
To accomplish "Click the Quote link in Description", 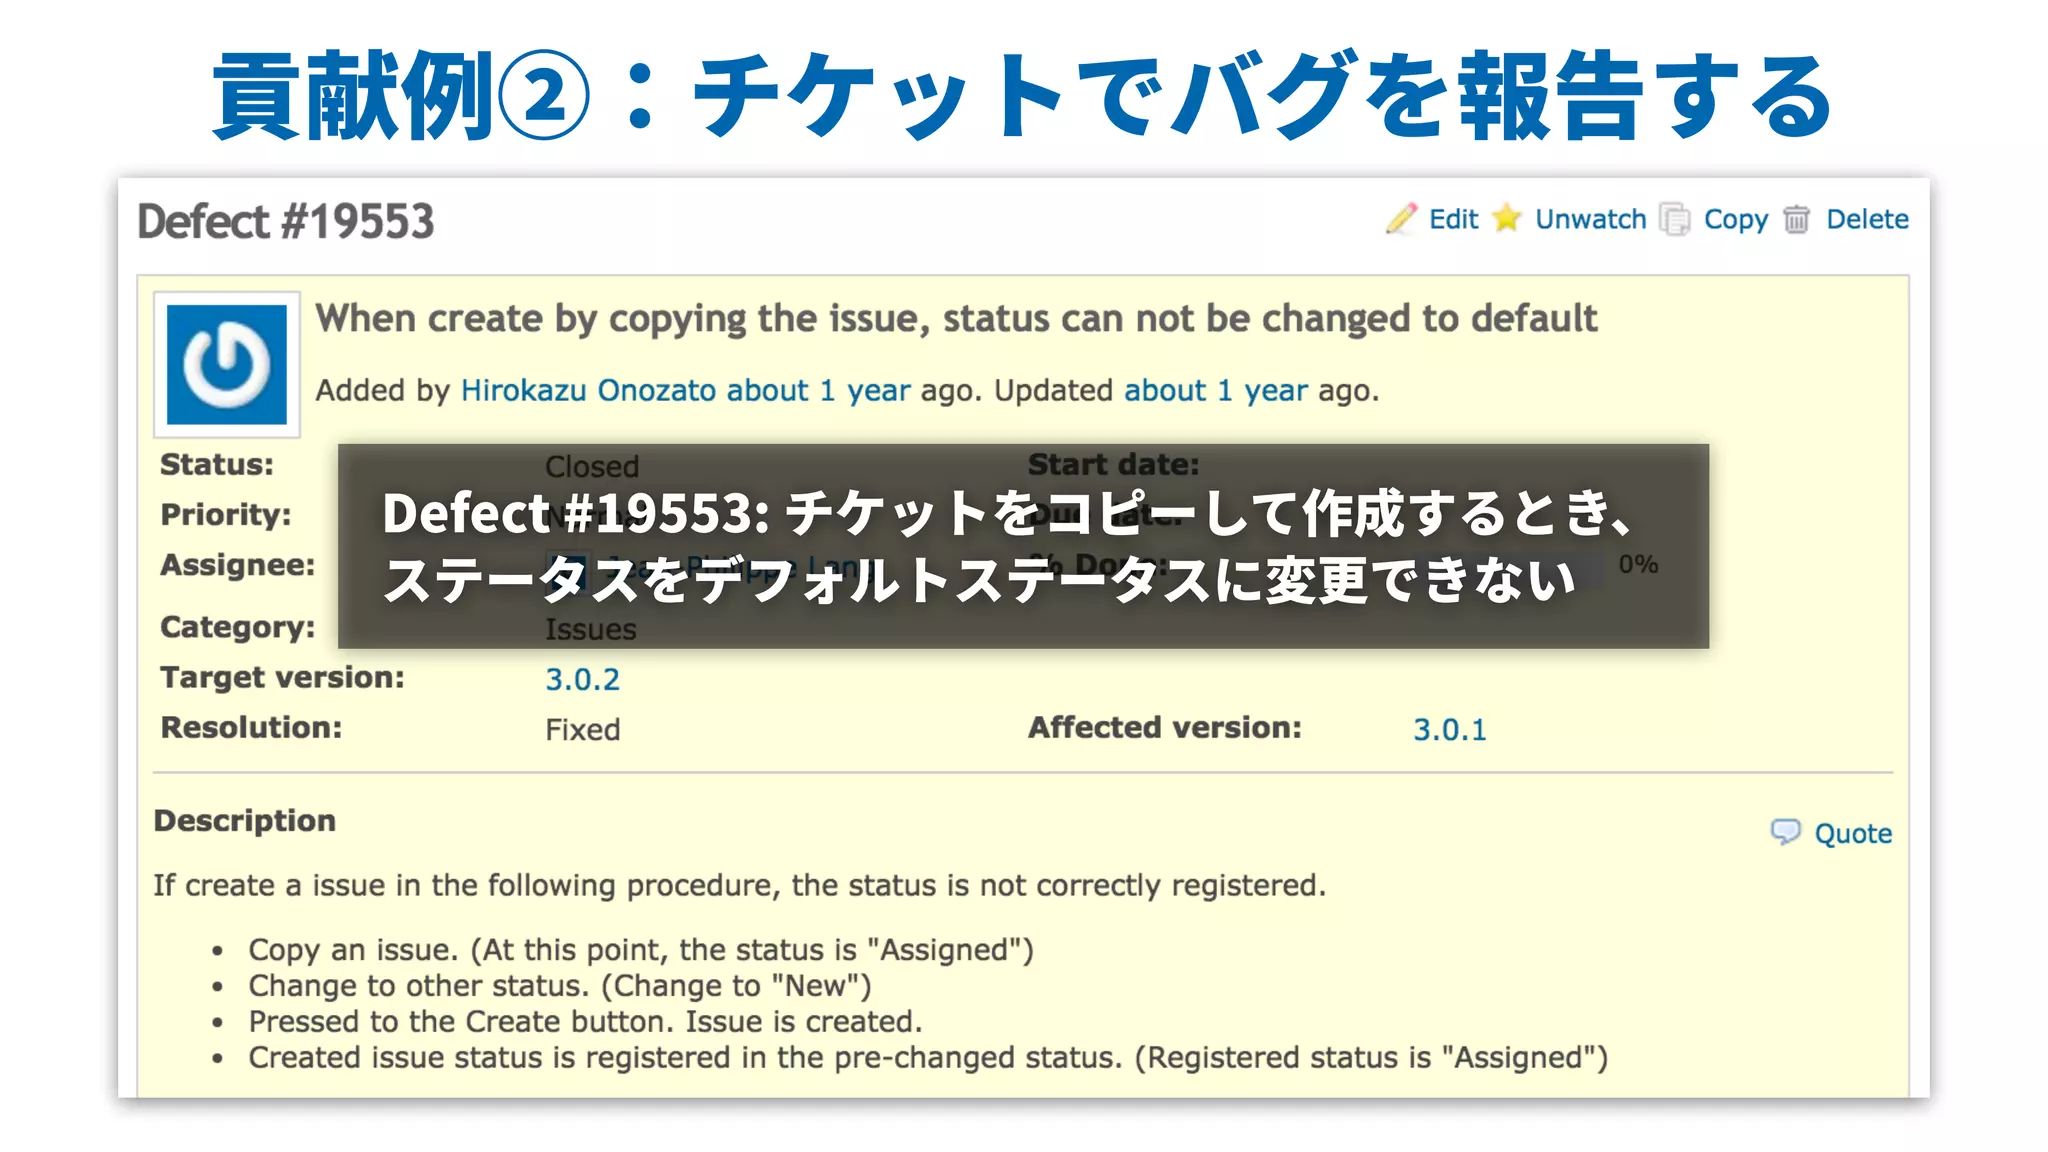I will [x=1852, y=833].
